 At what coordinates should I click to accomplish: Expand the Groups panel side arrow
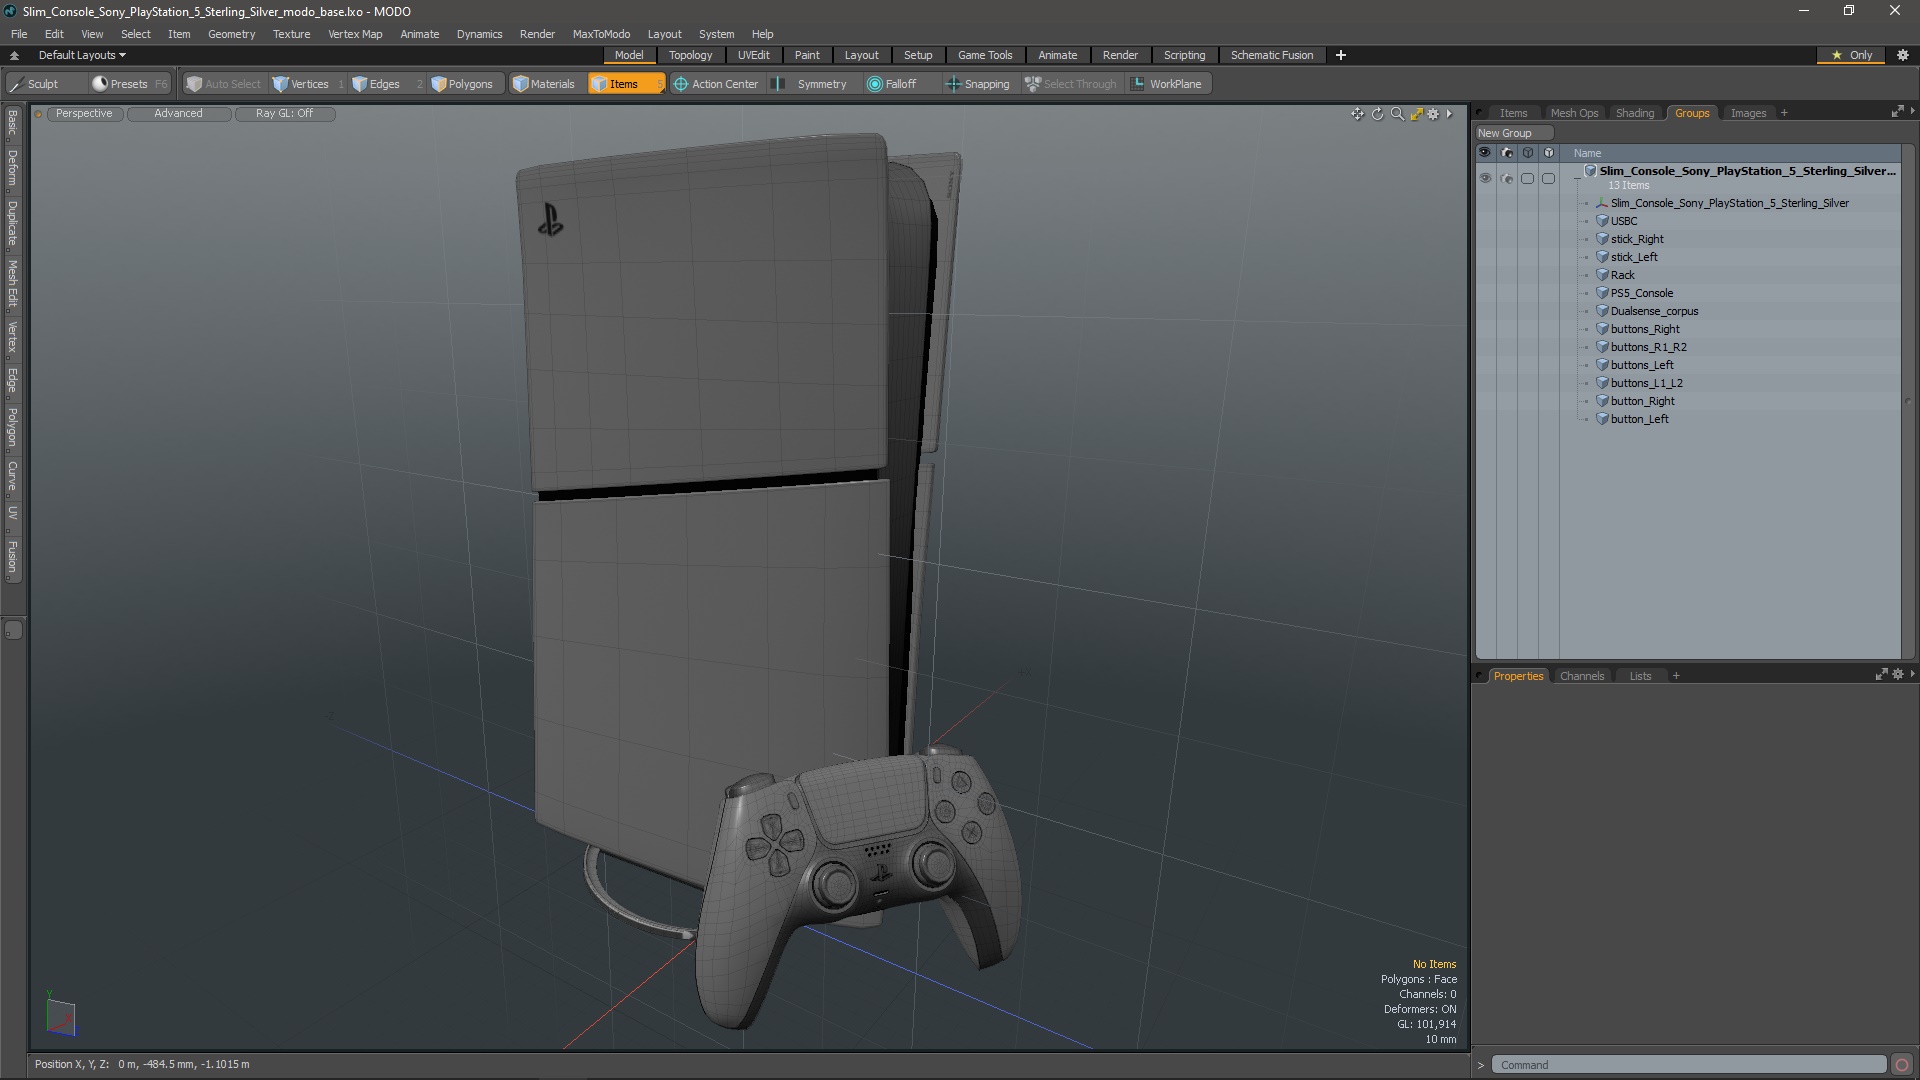pyautogui.click(x=1912, y=111)
